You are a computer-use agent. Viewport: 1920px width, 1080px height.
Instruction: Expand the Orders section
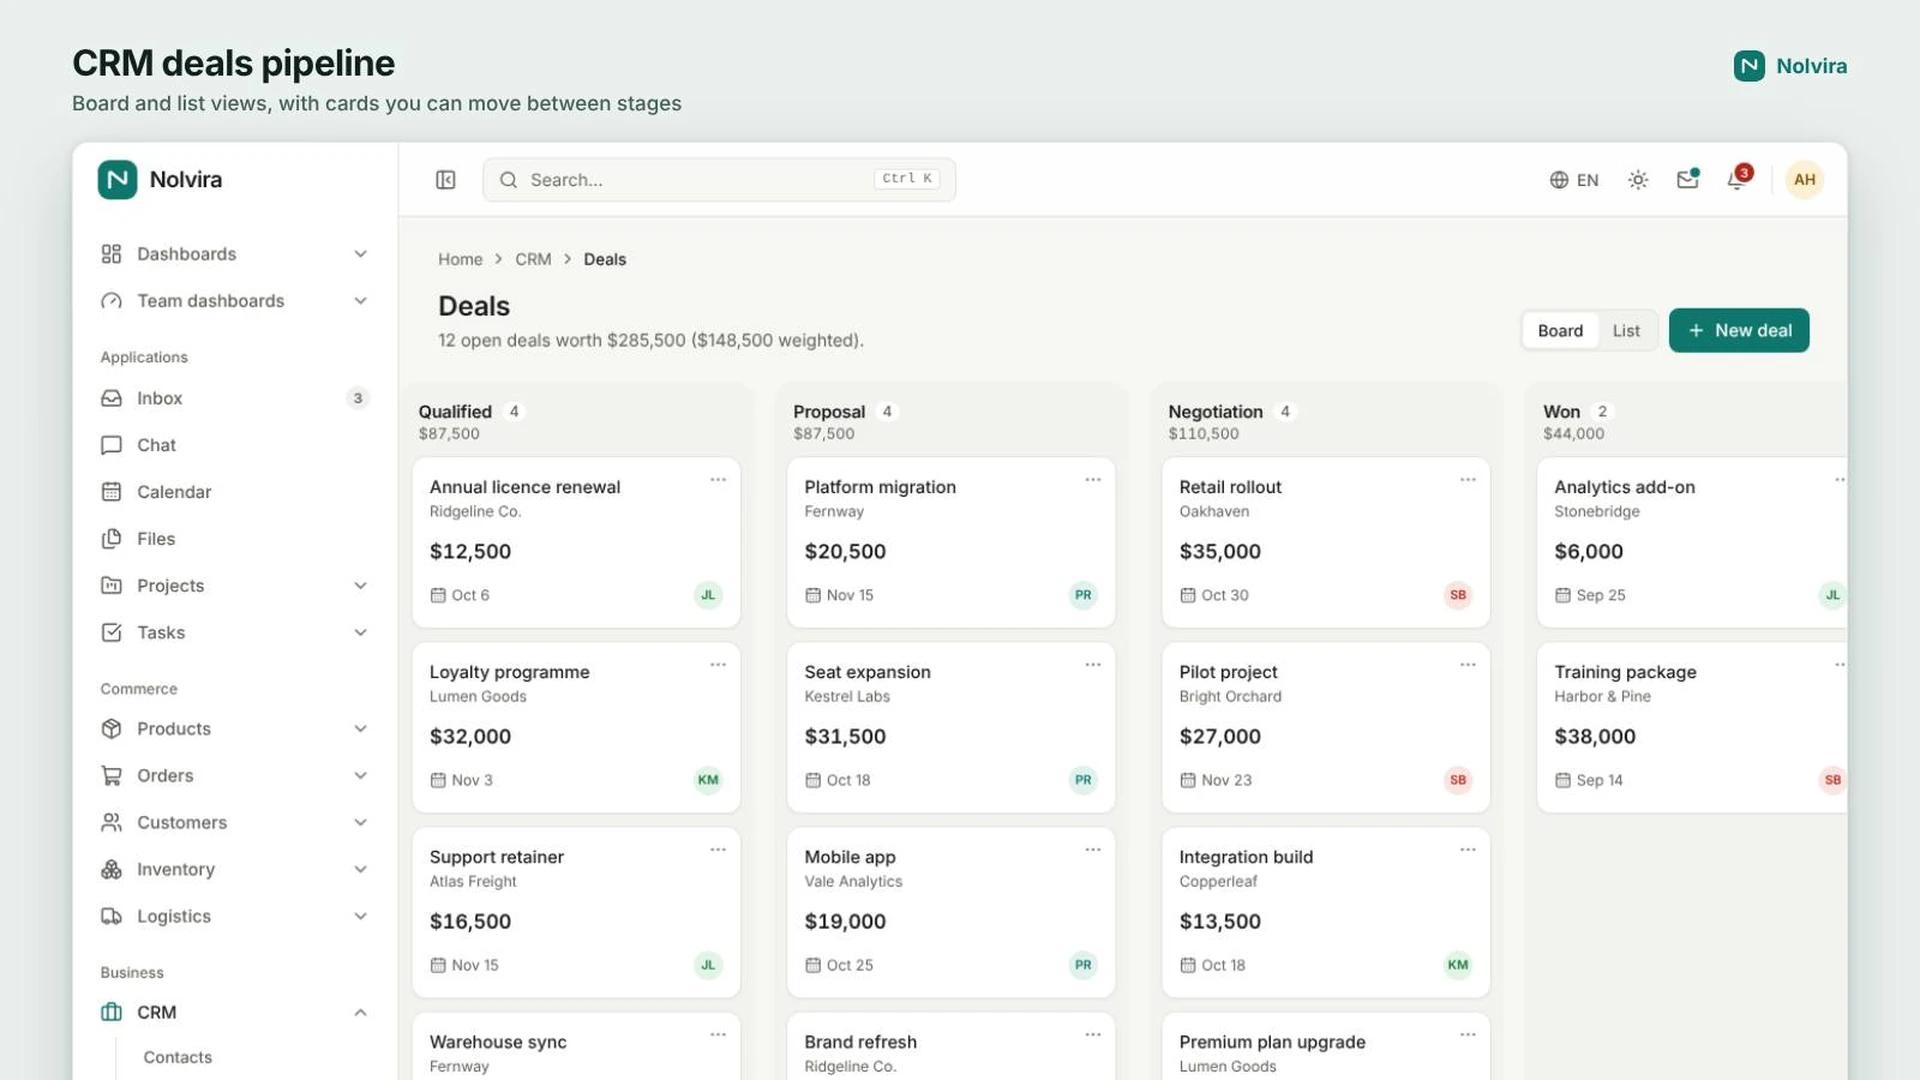tap(234, 776)
